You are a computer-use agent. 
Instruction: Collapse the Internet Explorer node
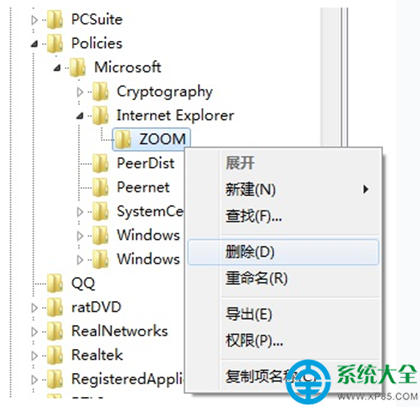[80, 116]
